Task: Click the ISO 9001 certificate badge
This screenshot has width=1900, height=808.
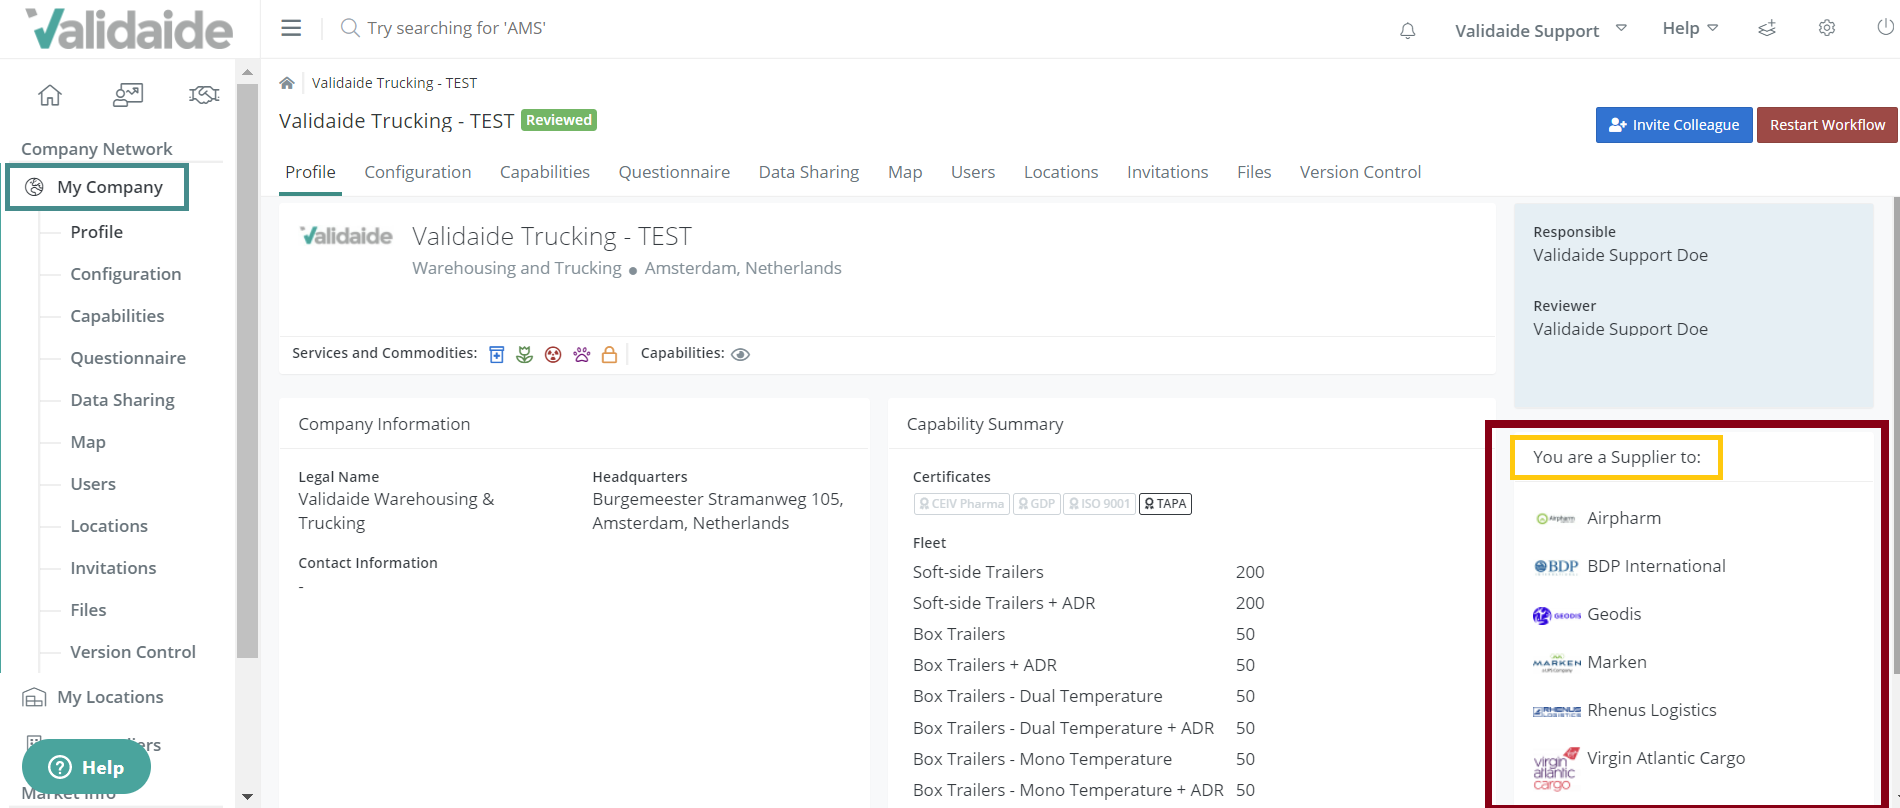Action: point(1099,504)
